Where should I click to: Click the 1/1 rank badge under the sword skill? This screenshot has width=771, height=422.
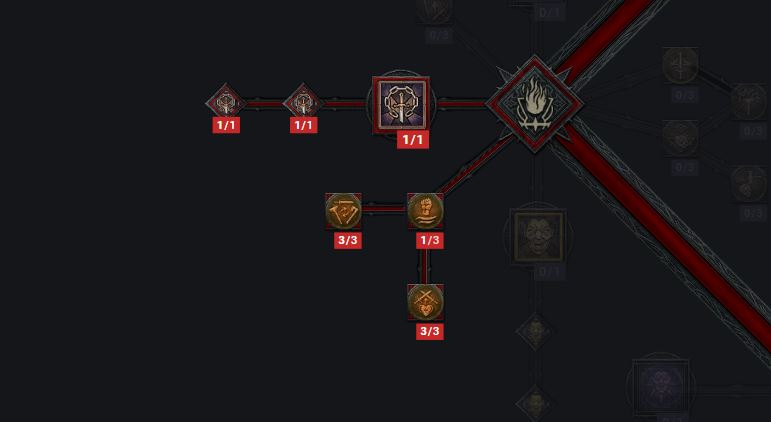pyautogui.click(x=413, y=140)
